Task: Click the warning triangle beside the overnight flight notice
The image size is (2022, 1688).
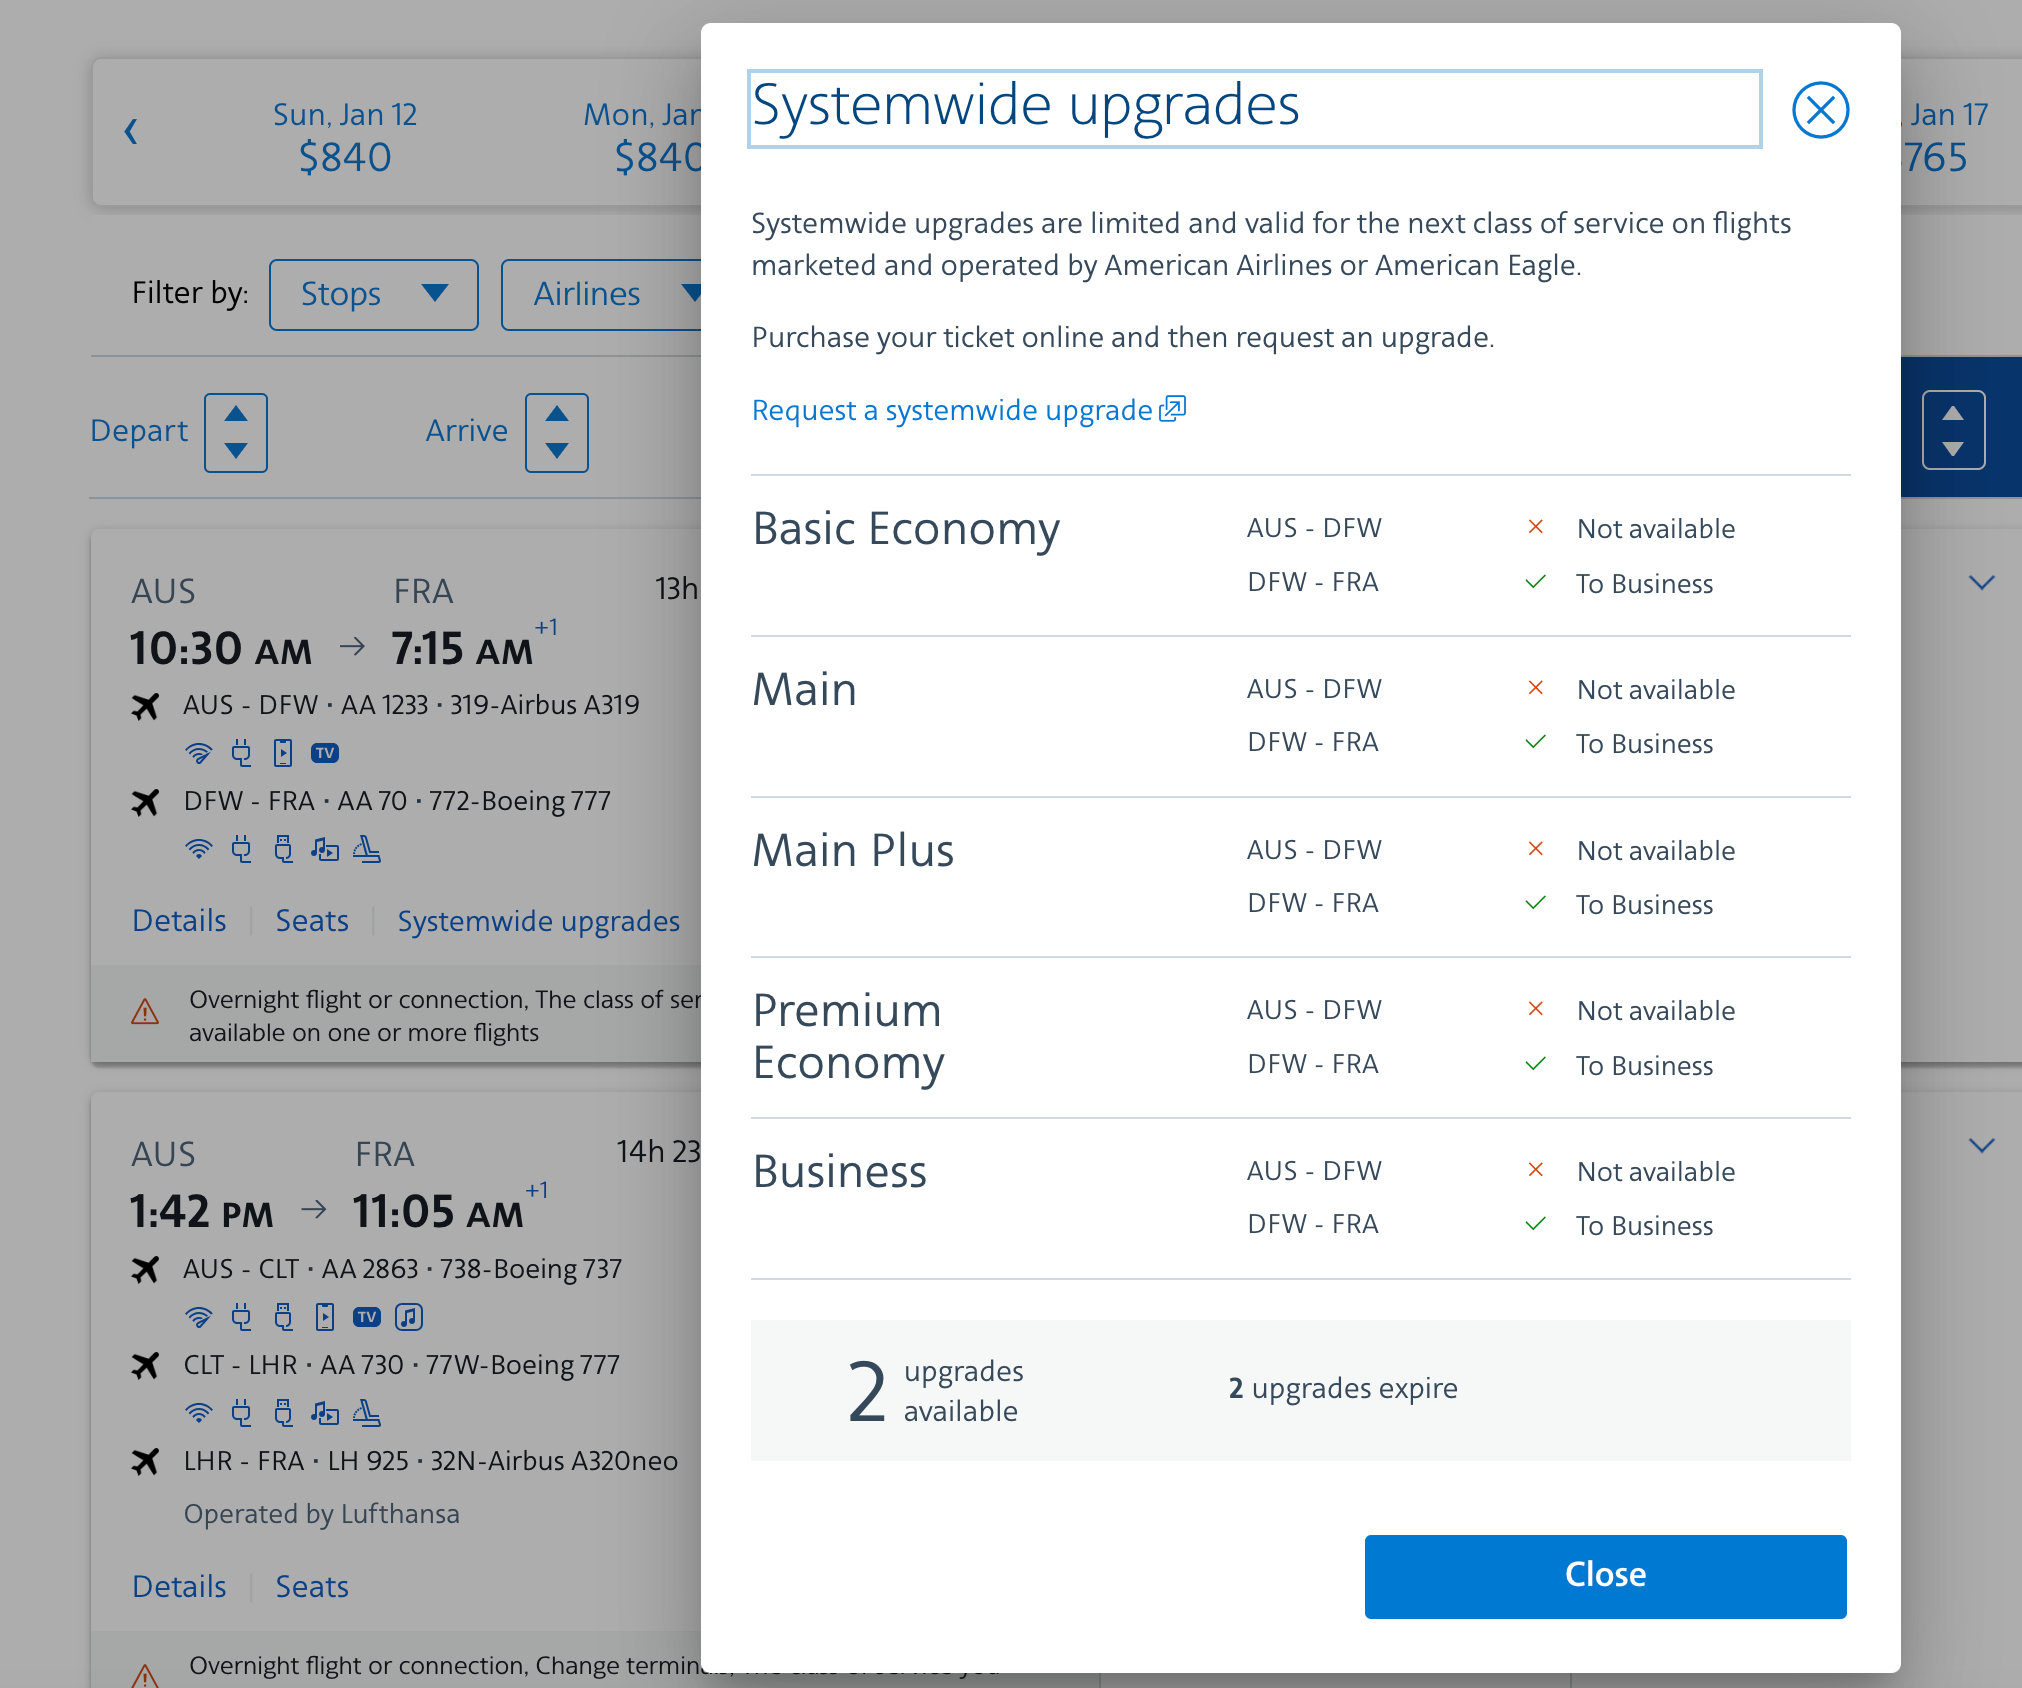Action: tap(145, 1012)
